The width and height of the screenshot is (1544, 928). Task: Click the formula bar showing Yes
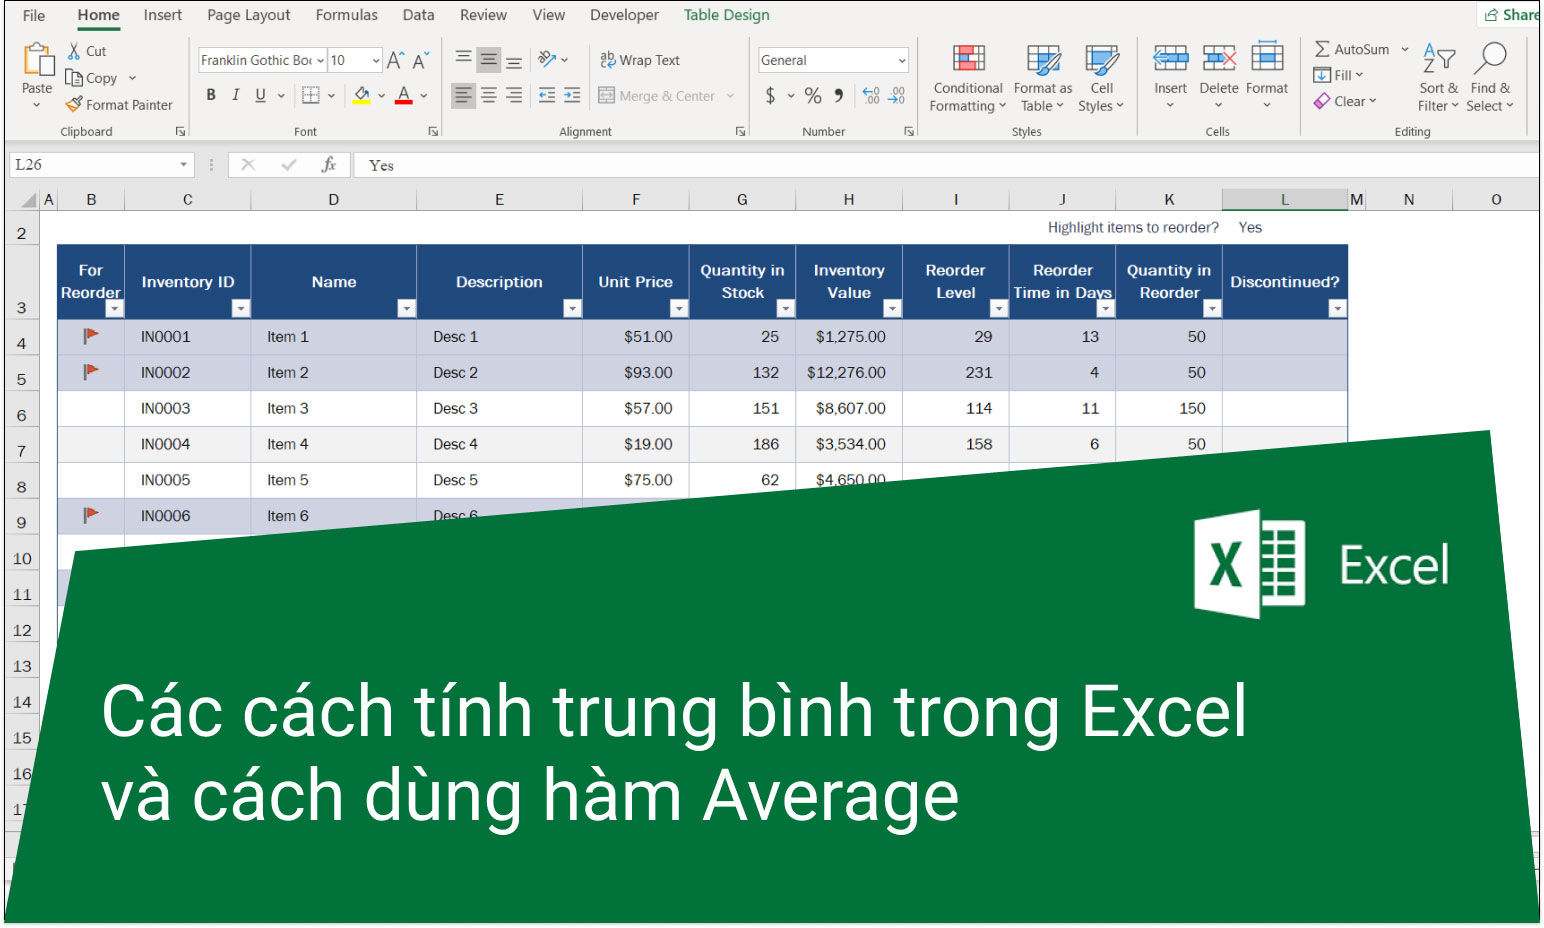click(x=945, y=165)
